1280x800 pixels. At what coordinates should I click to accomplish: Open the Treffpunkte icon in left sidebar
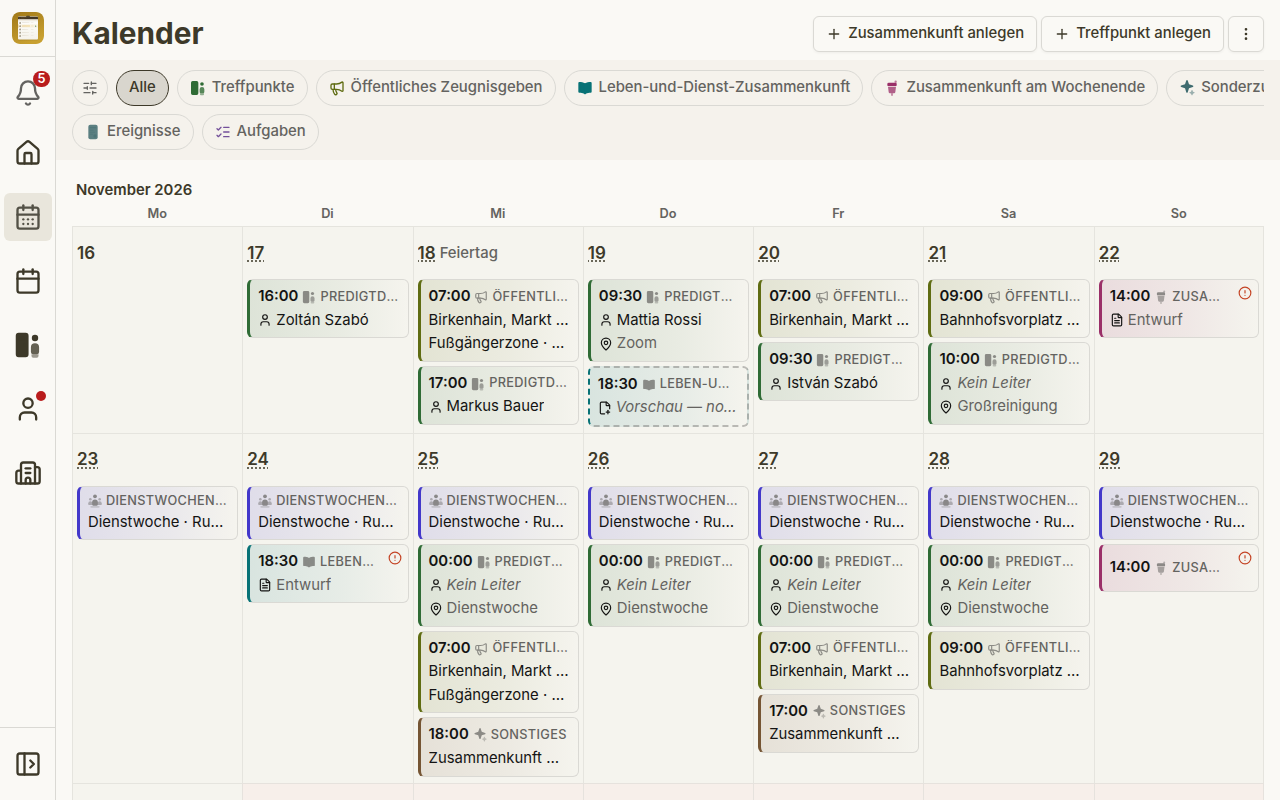(x=28, y=345)
